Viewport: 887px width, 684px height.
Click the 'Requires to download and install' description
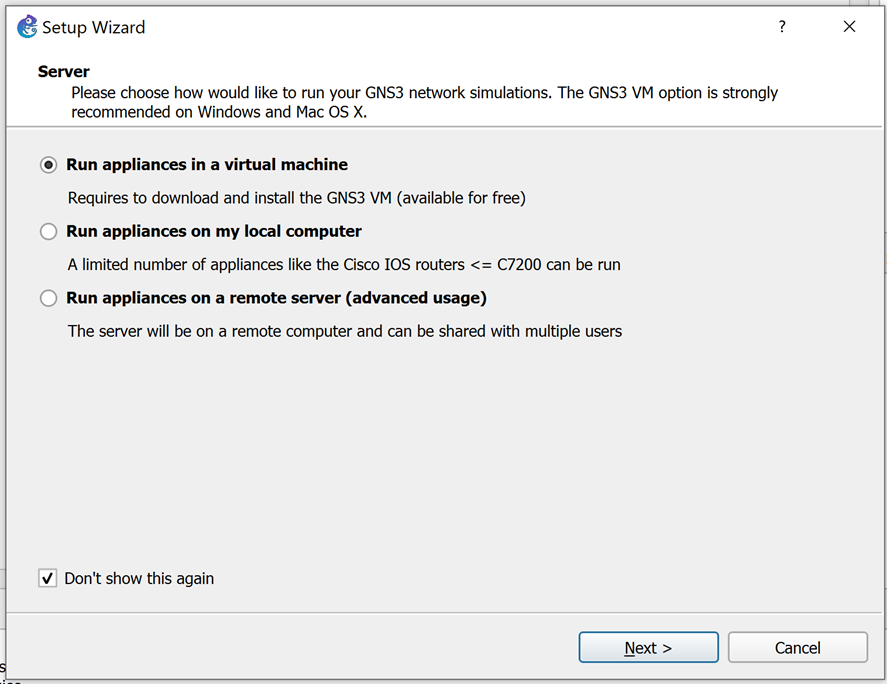click(297, 198)
